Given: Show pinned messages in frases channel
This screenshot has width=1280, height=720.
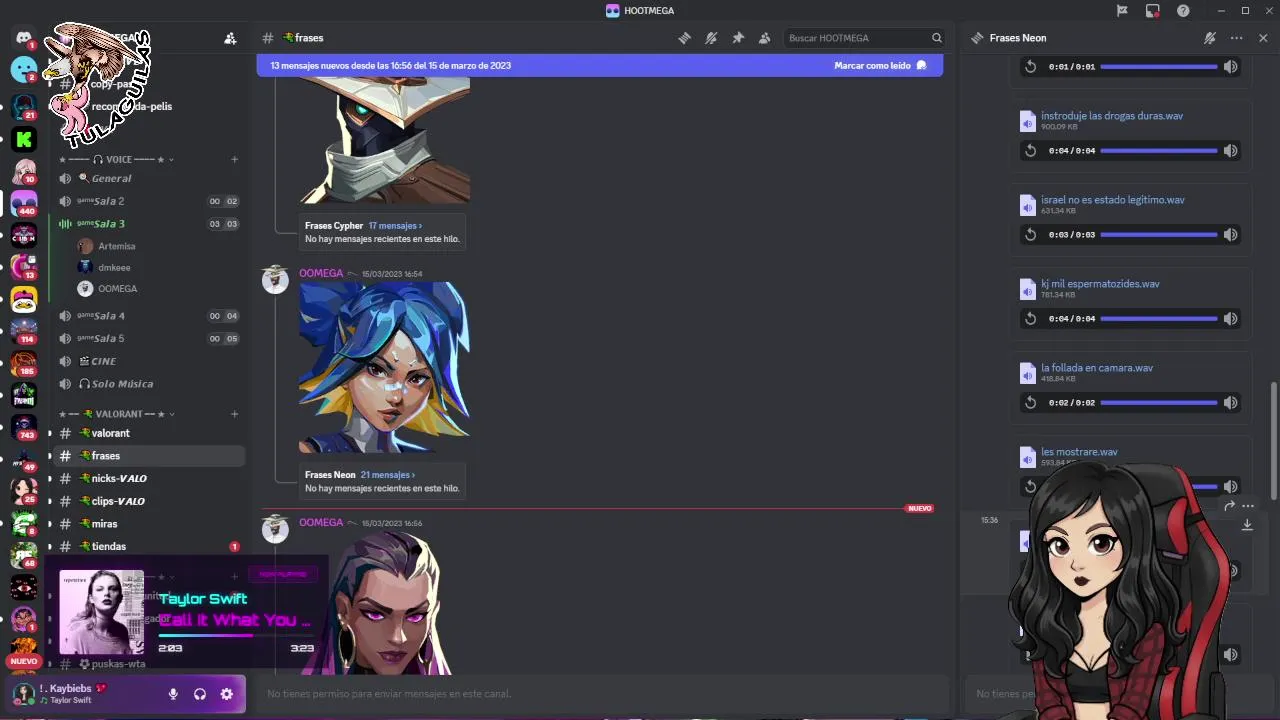Looking at the screenshot, I should 738,38.
